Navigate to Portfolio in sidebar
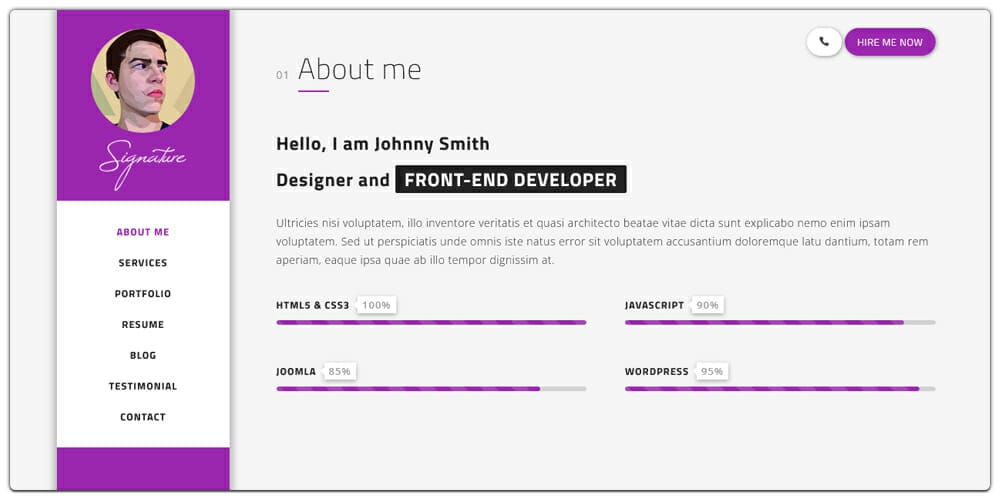 143,294
